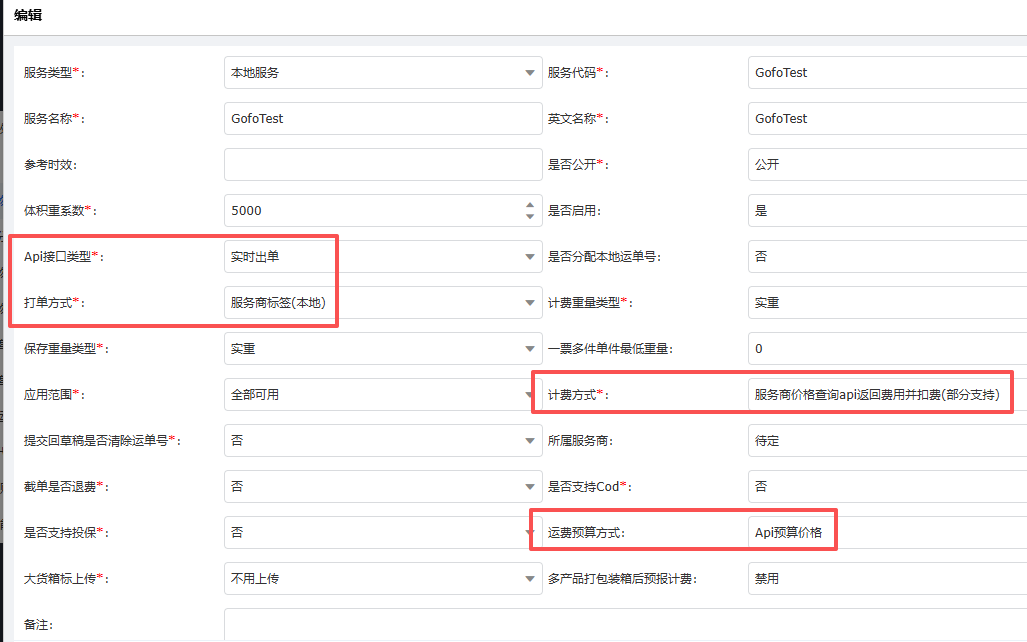This screenshot has width=1027, height=642.
Task: Open the 大货箱标上传 dropdown arrow
Action: pyautogui.click(x=529, y=579)
